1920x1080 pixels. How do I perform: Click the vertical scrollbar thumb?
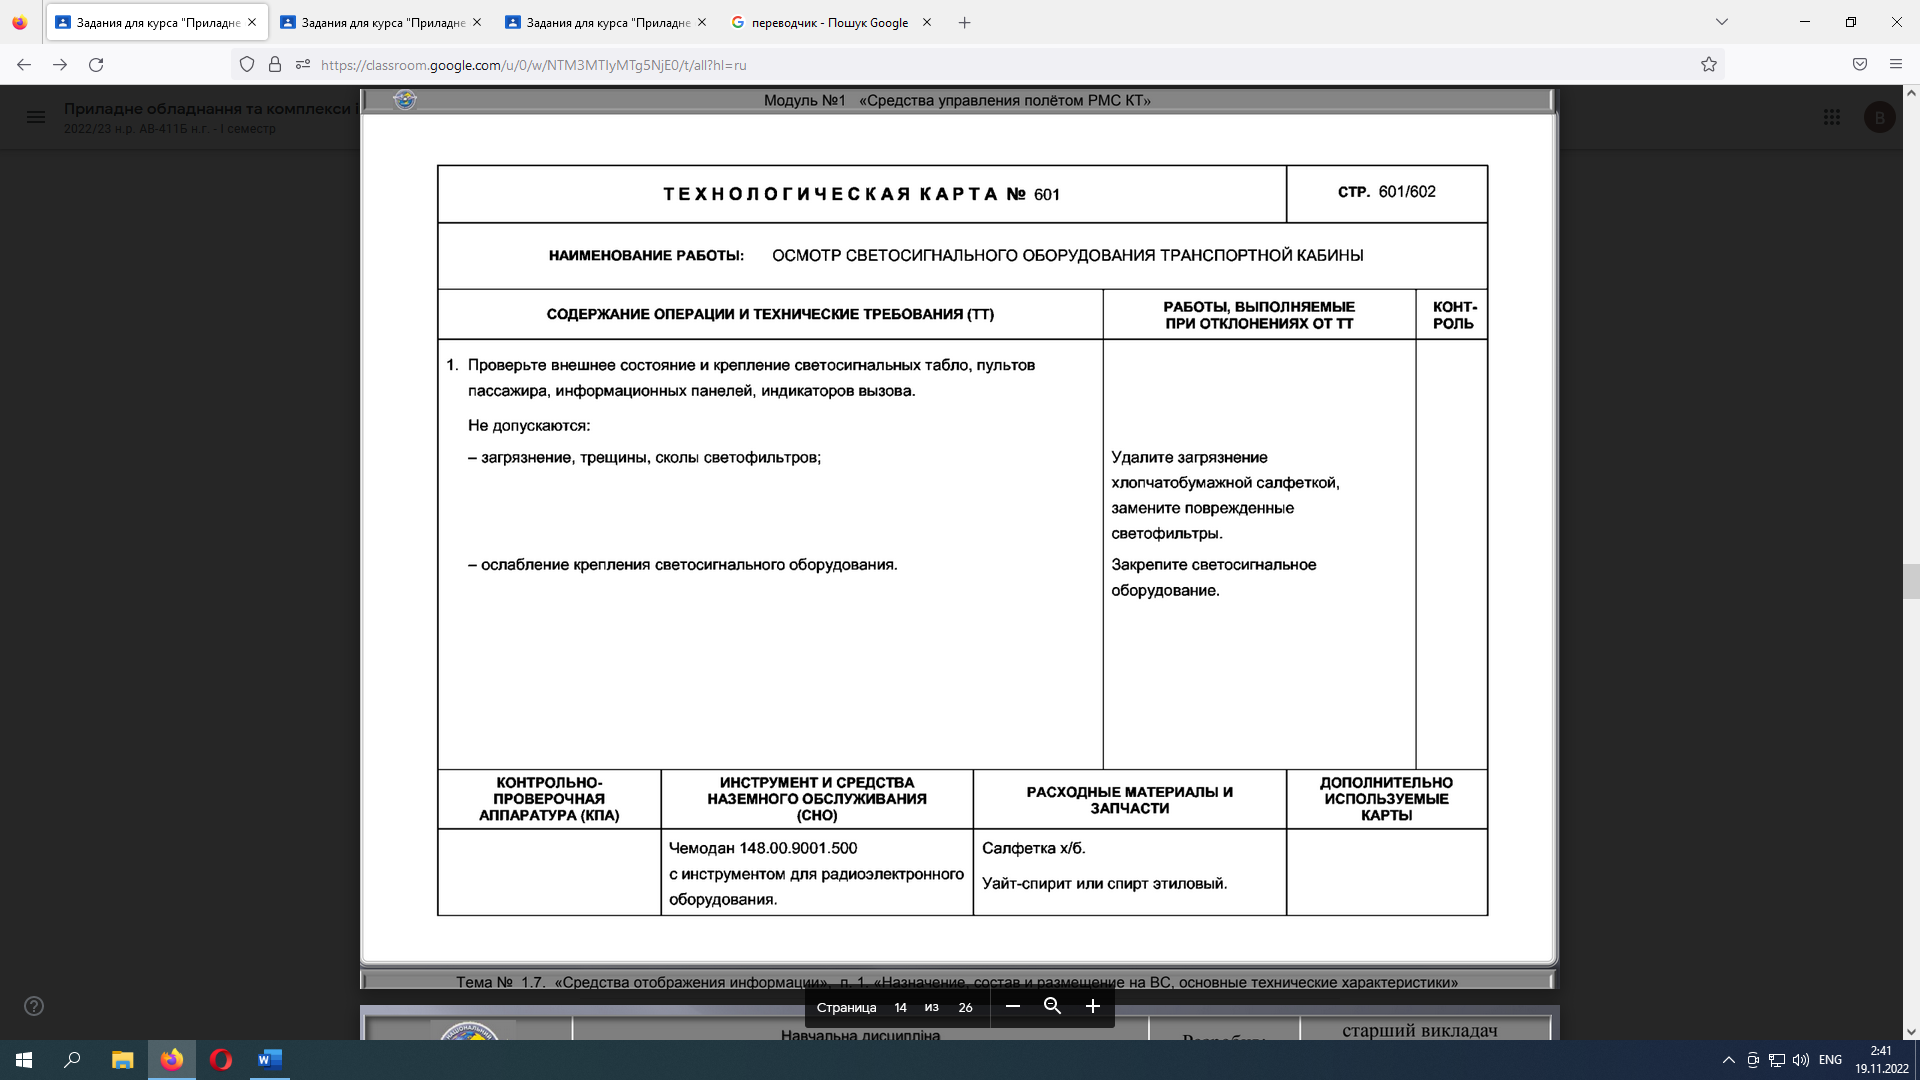[1911, 581]
